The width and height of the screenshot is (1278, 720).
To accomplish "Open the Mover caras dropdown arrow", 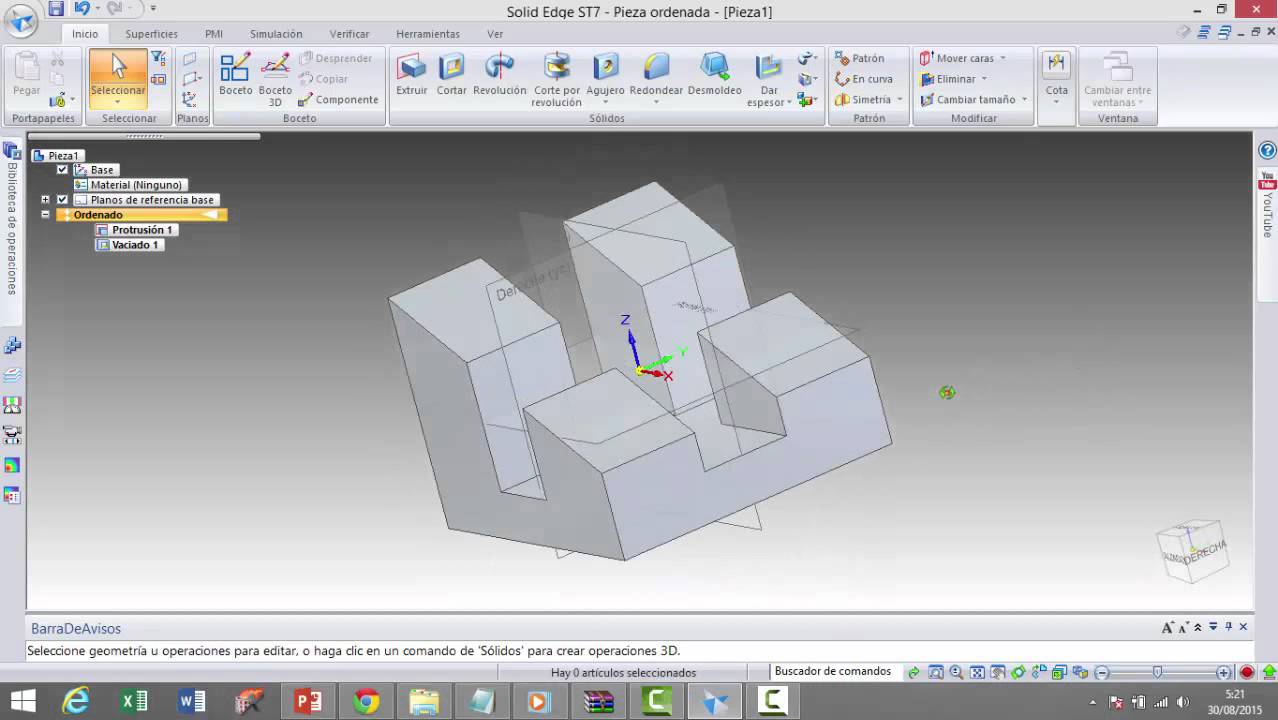I will 1003,58.
